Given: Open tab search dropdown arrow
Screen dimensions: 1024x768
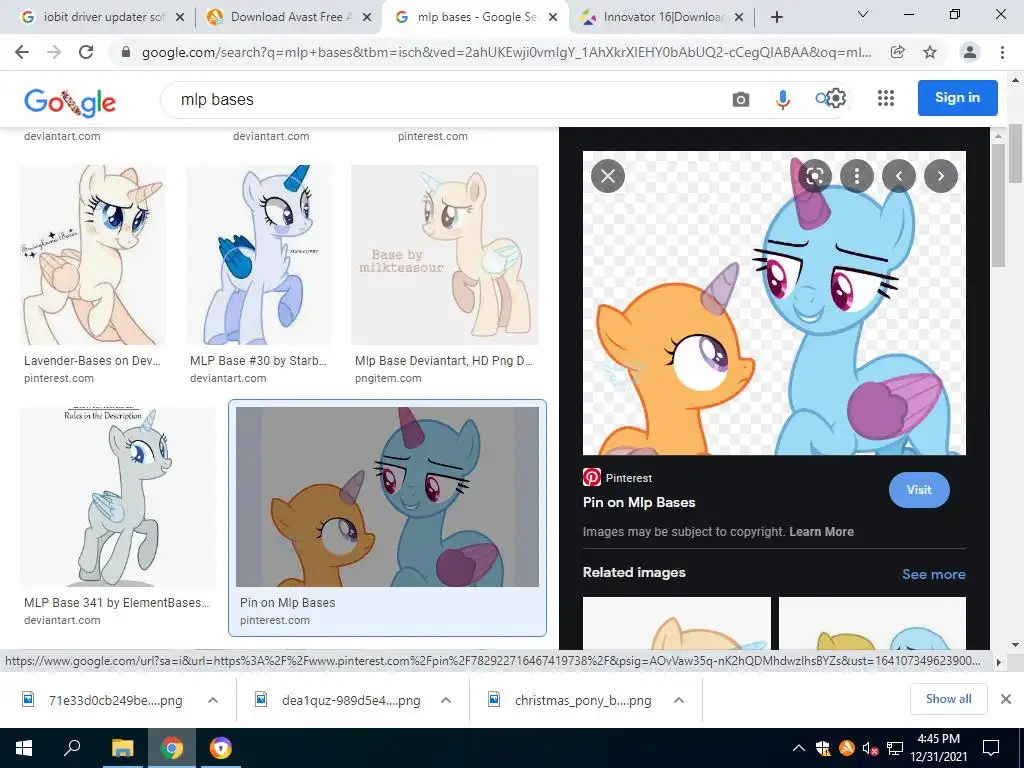Looking at the screenshot, I should point(862,14).
